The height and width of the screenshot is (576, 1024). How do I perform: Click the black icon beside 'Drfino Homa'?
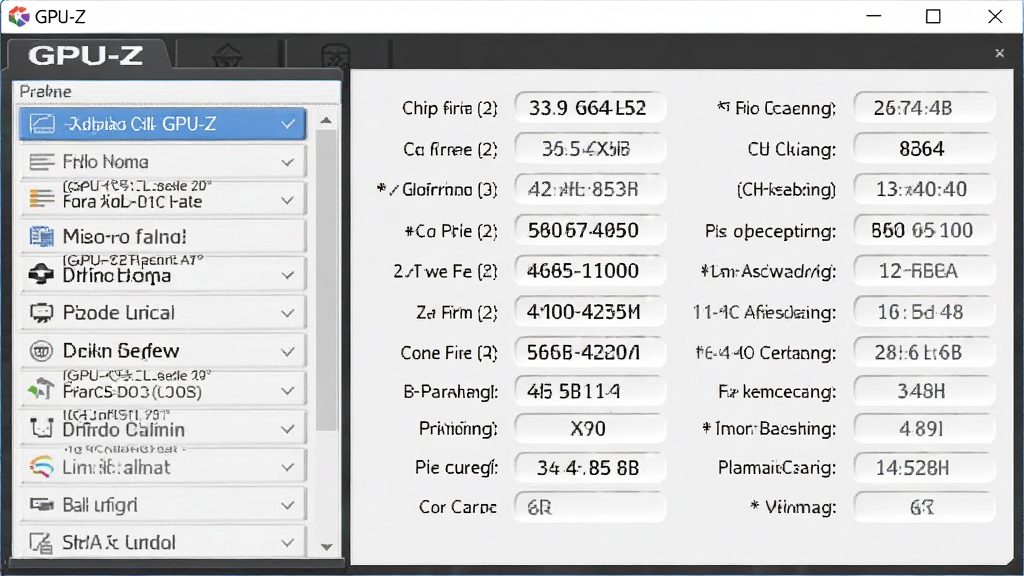pyautogui.click(x=41, y=274)
